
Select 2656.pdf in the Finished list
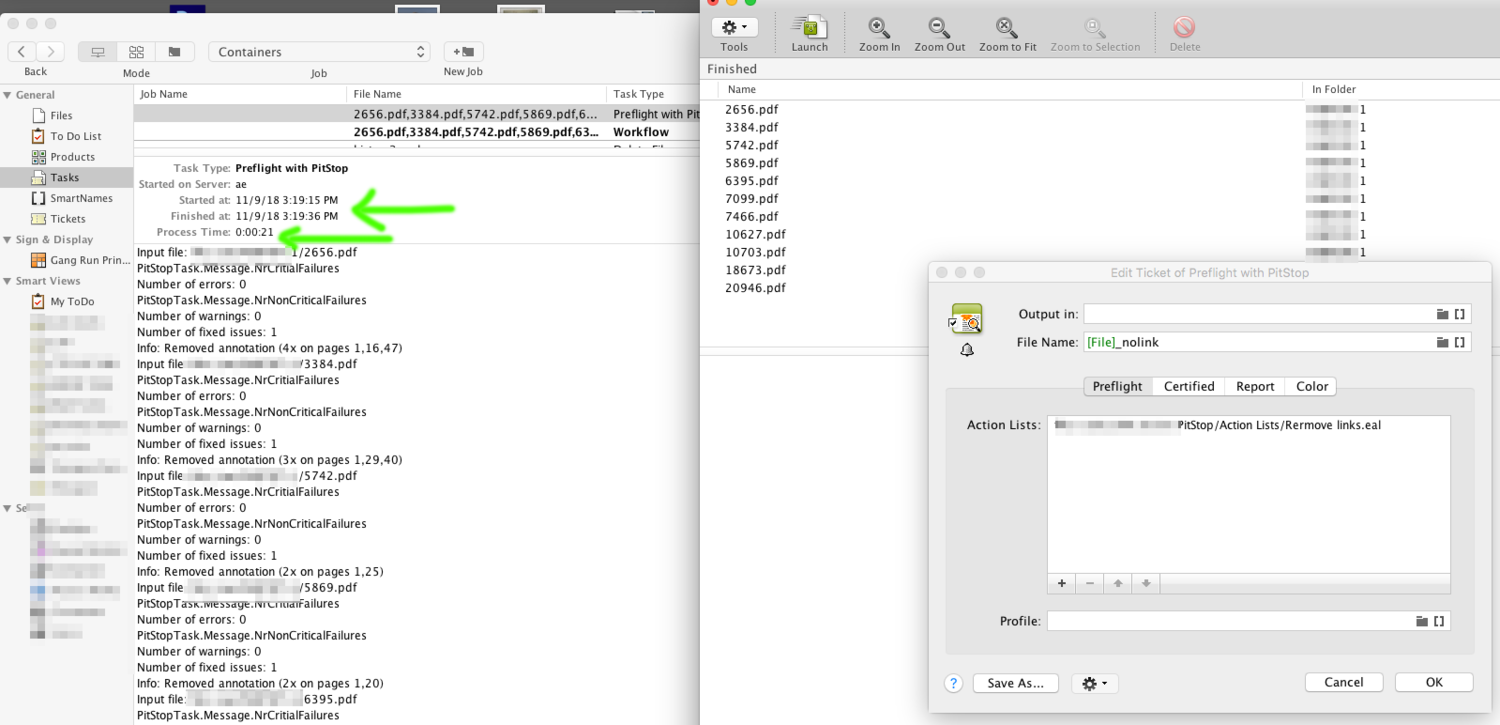click(x=751, y=110)
